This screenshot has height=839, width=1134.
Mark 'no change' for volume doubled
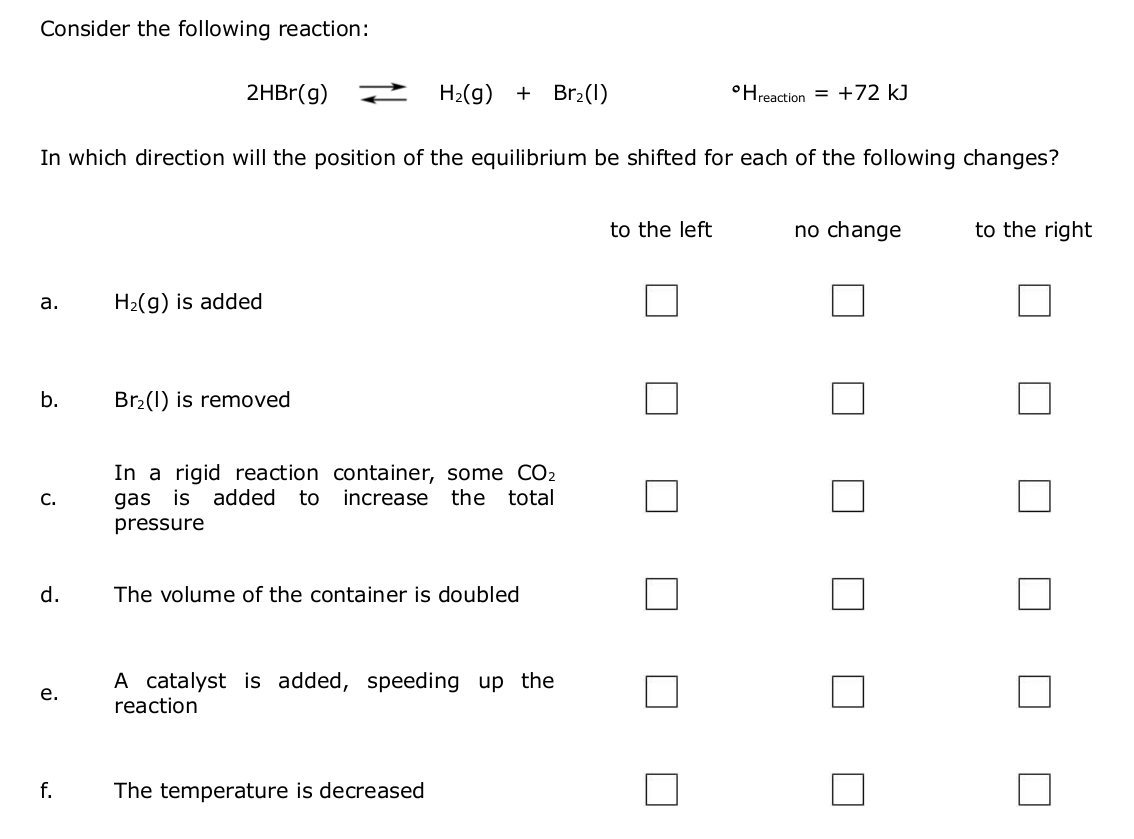(848, 593)
